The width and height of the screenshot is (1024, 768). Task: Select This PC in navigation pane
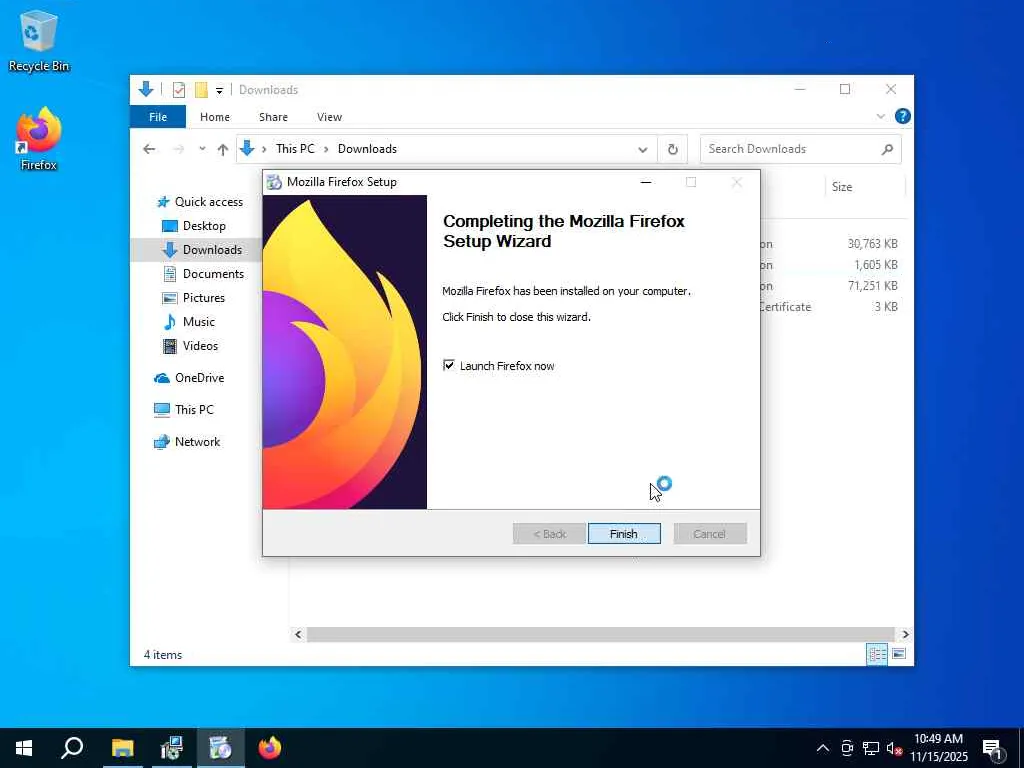184,410
